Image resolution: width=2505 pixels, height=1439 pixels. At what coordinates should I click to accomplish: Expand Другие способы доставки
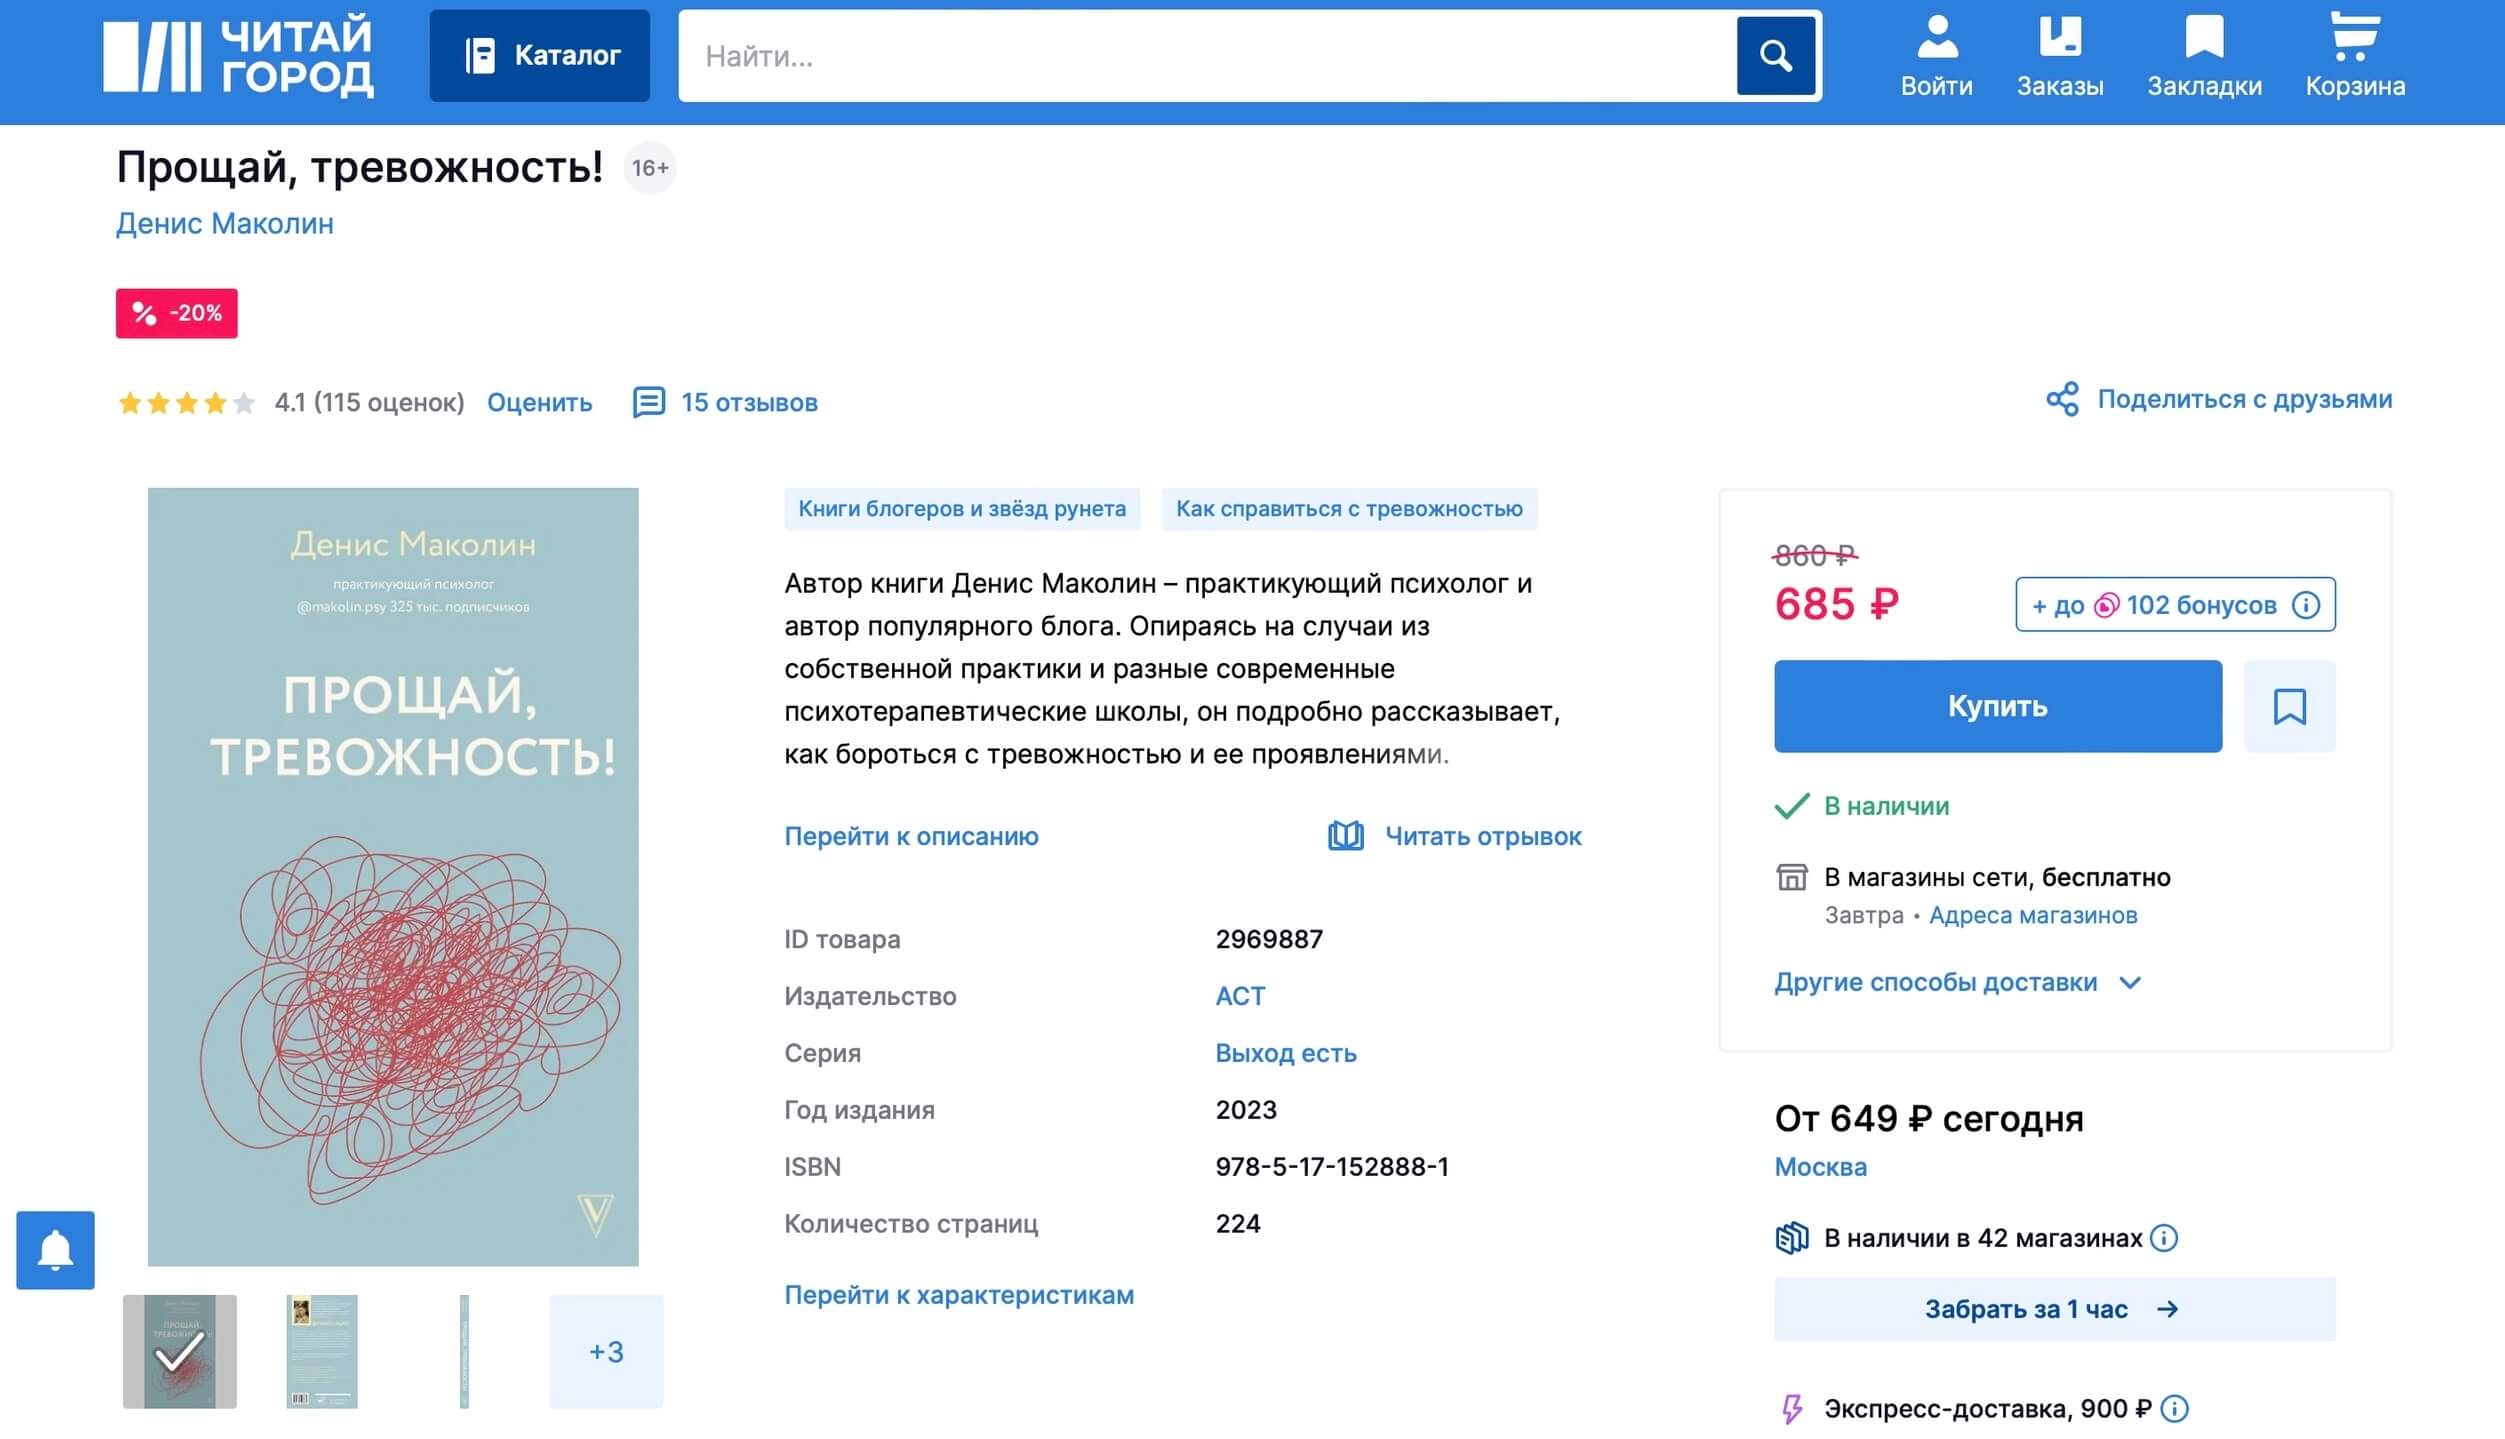(1957, 982)
